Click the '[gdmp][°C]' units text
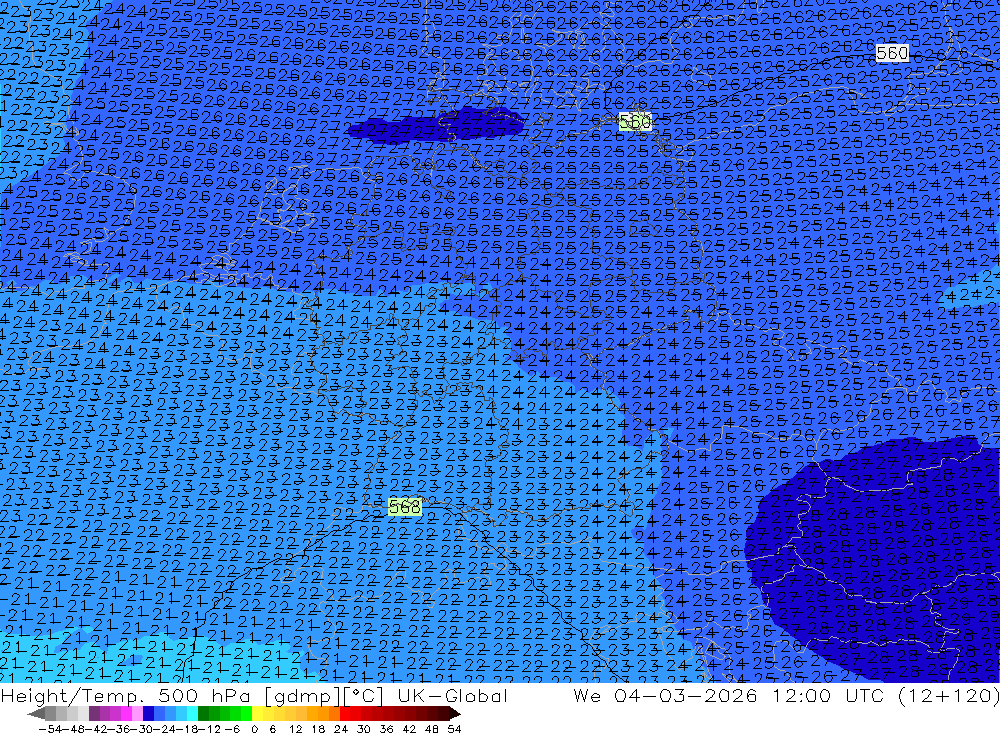This screenshot has width=1000, height=733. coord(323,695)
